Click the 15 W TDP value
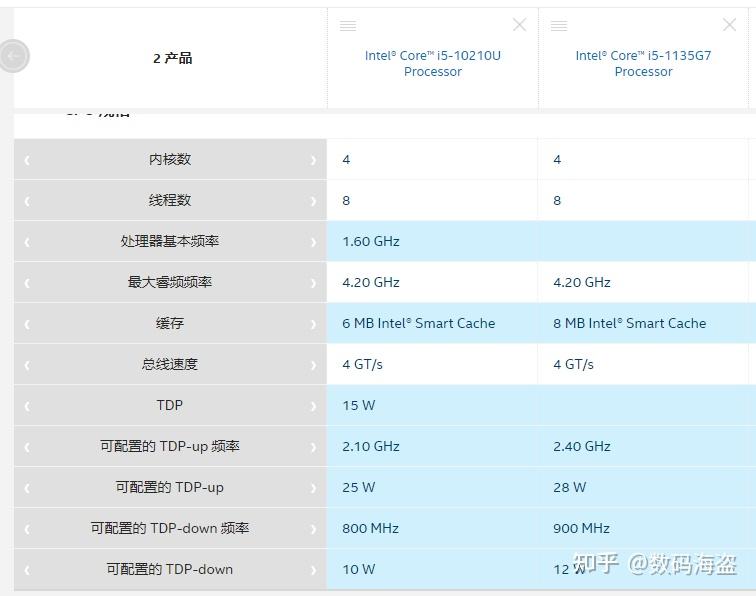This screenshot has width=756, height=596. (x=359, y=405)
